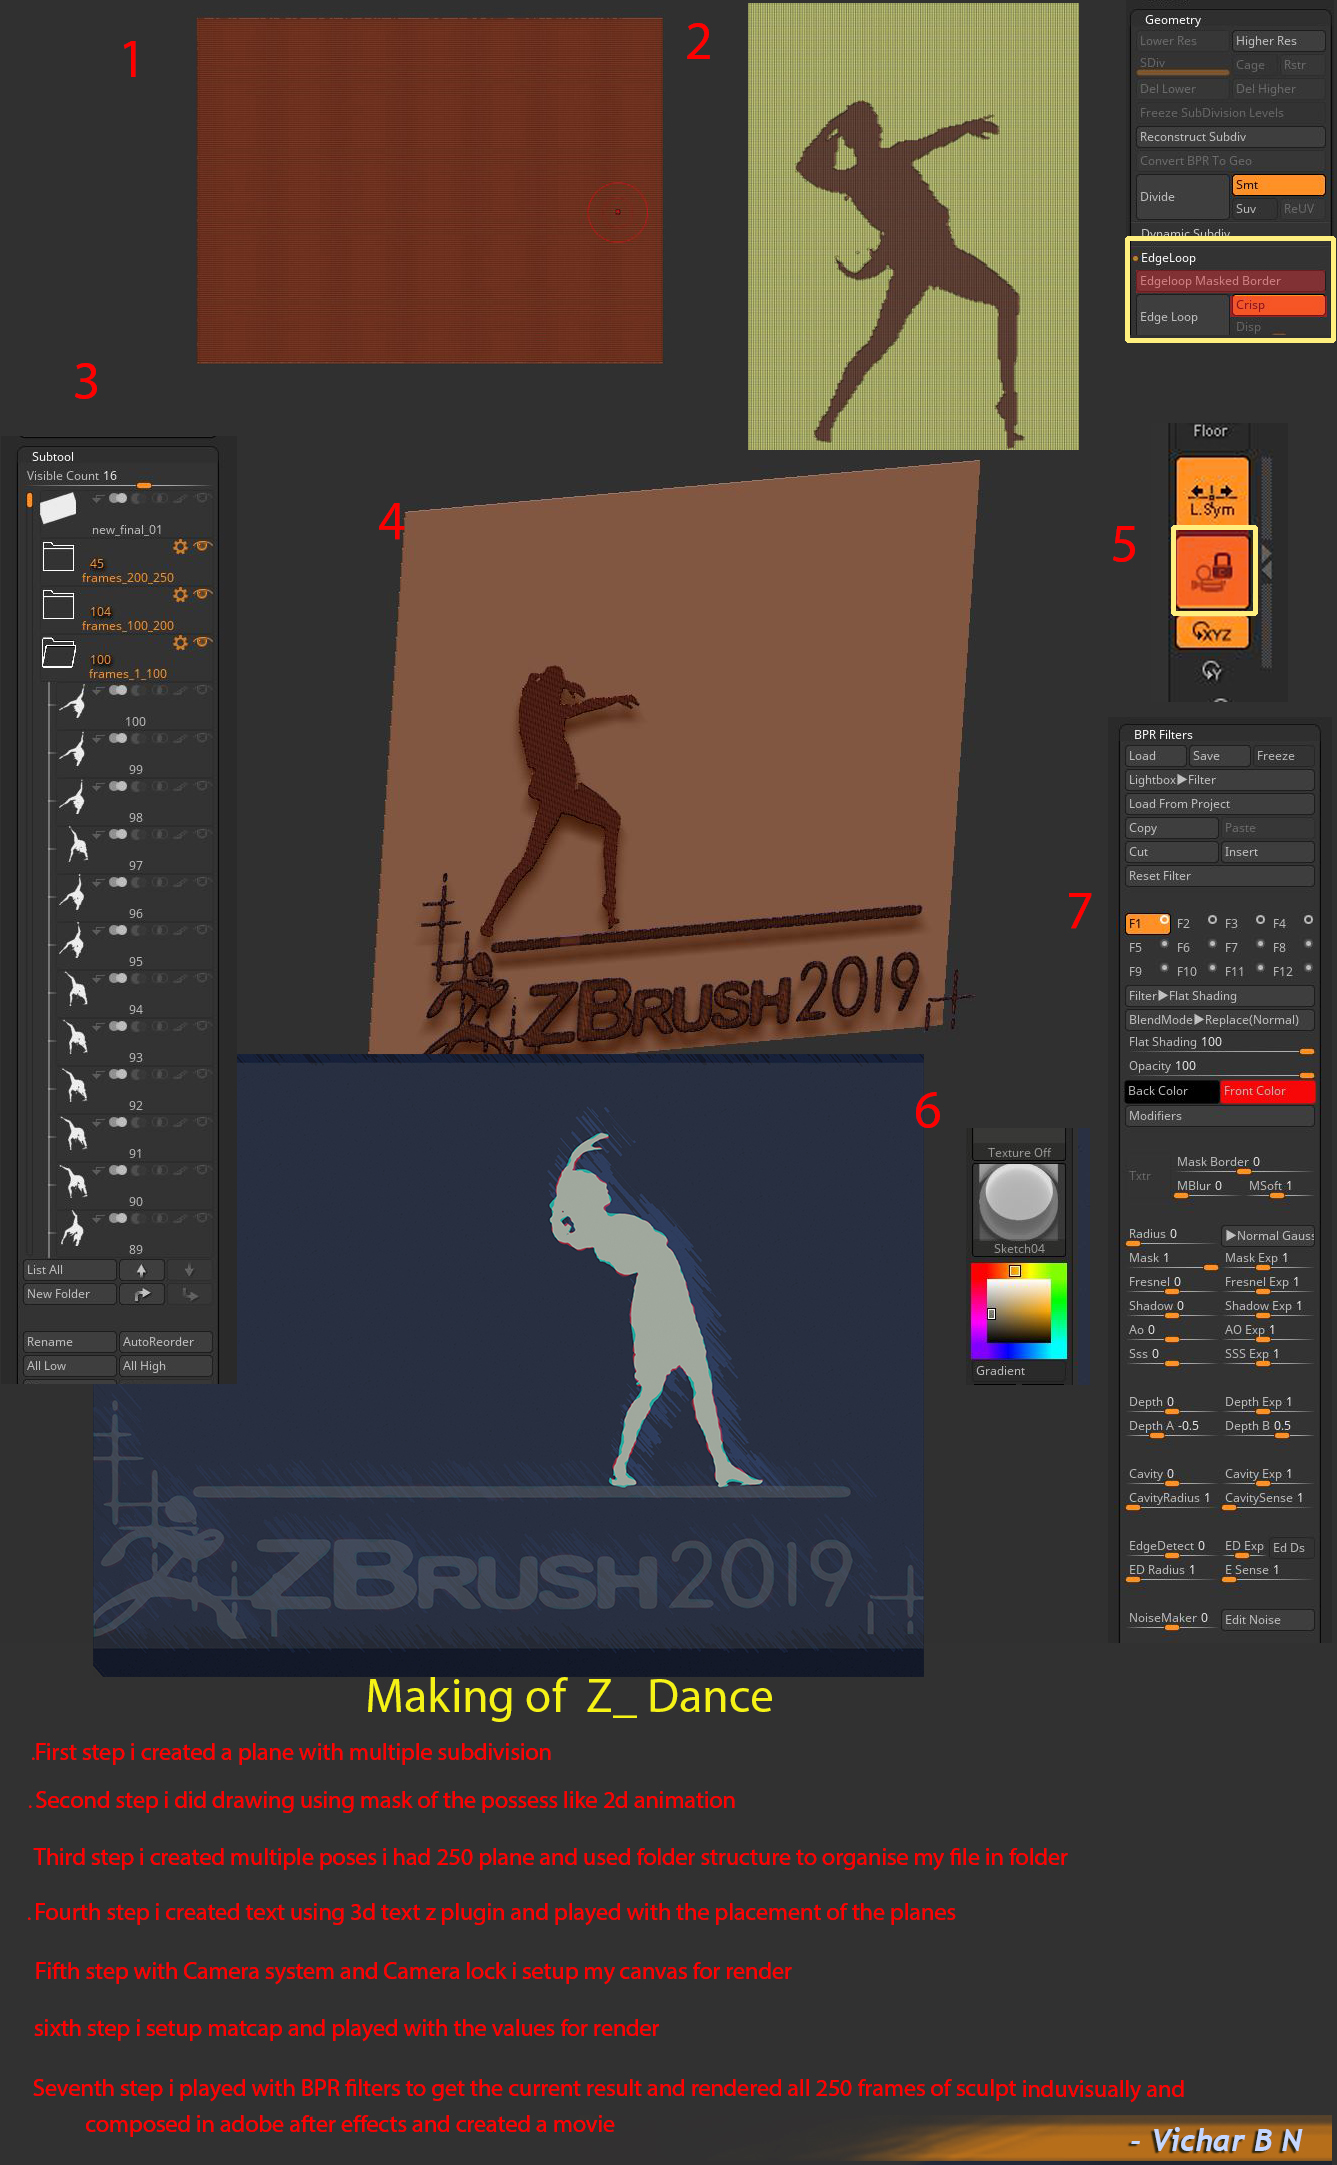Enable the F2 filter dot

point(1212,920)
